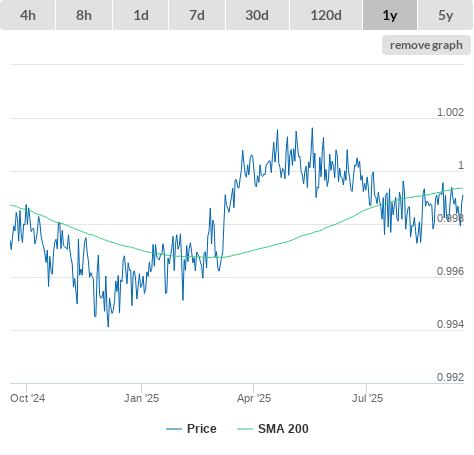Choose the 1d time range
Image resolution: width=474 pixels, height=455 pixels.
(141, 15)
